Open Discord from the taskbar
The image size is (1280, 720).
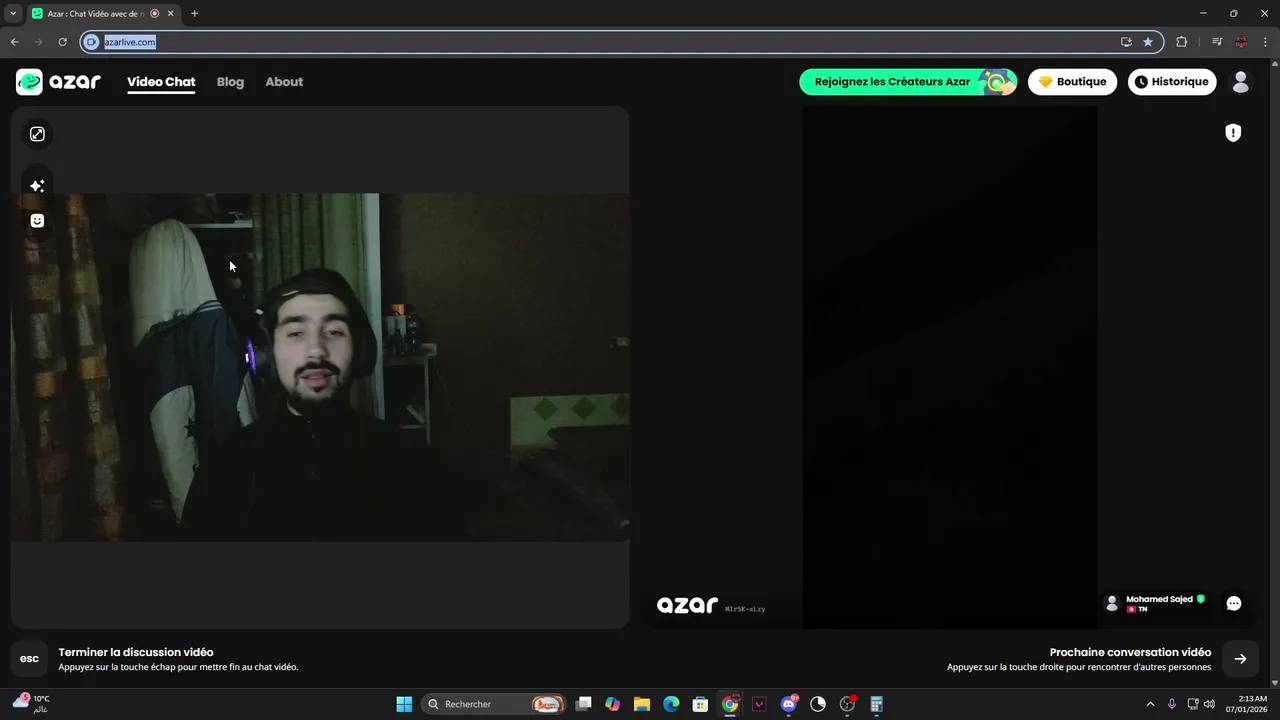[789, 704]
